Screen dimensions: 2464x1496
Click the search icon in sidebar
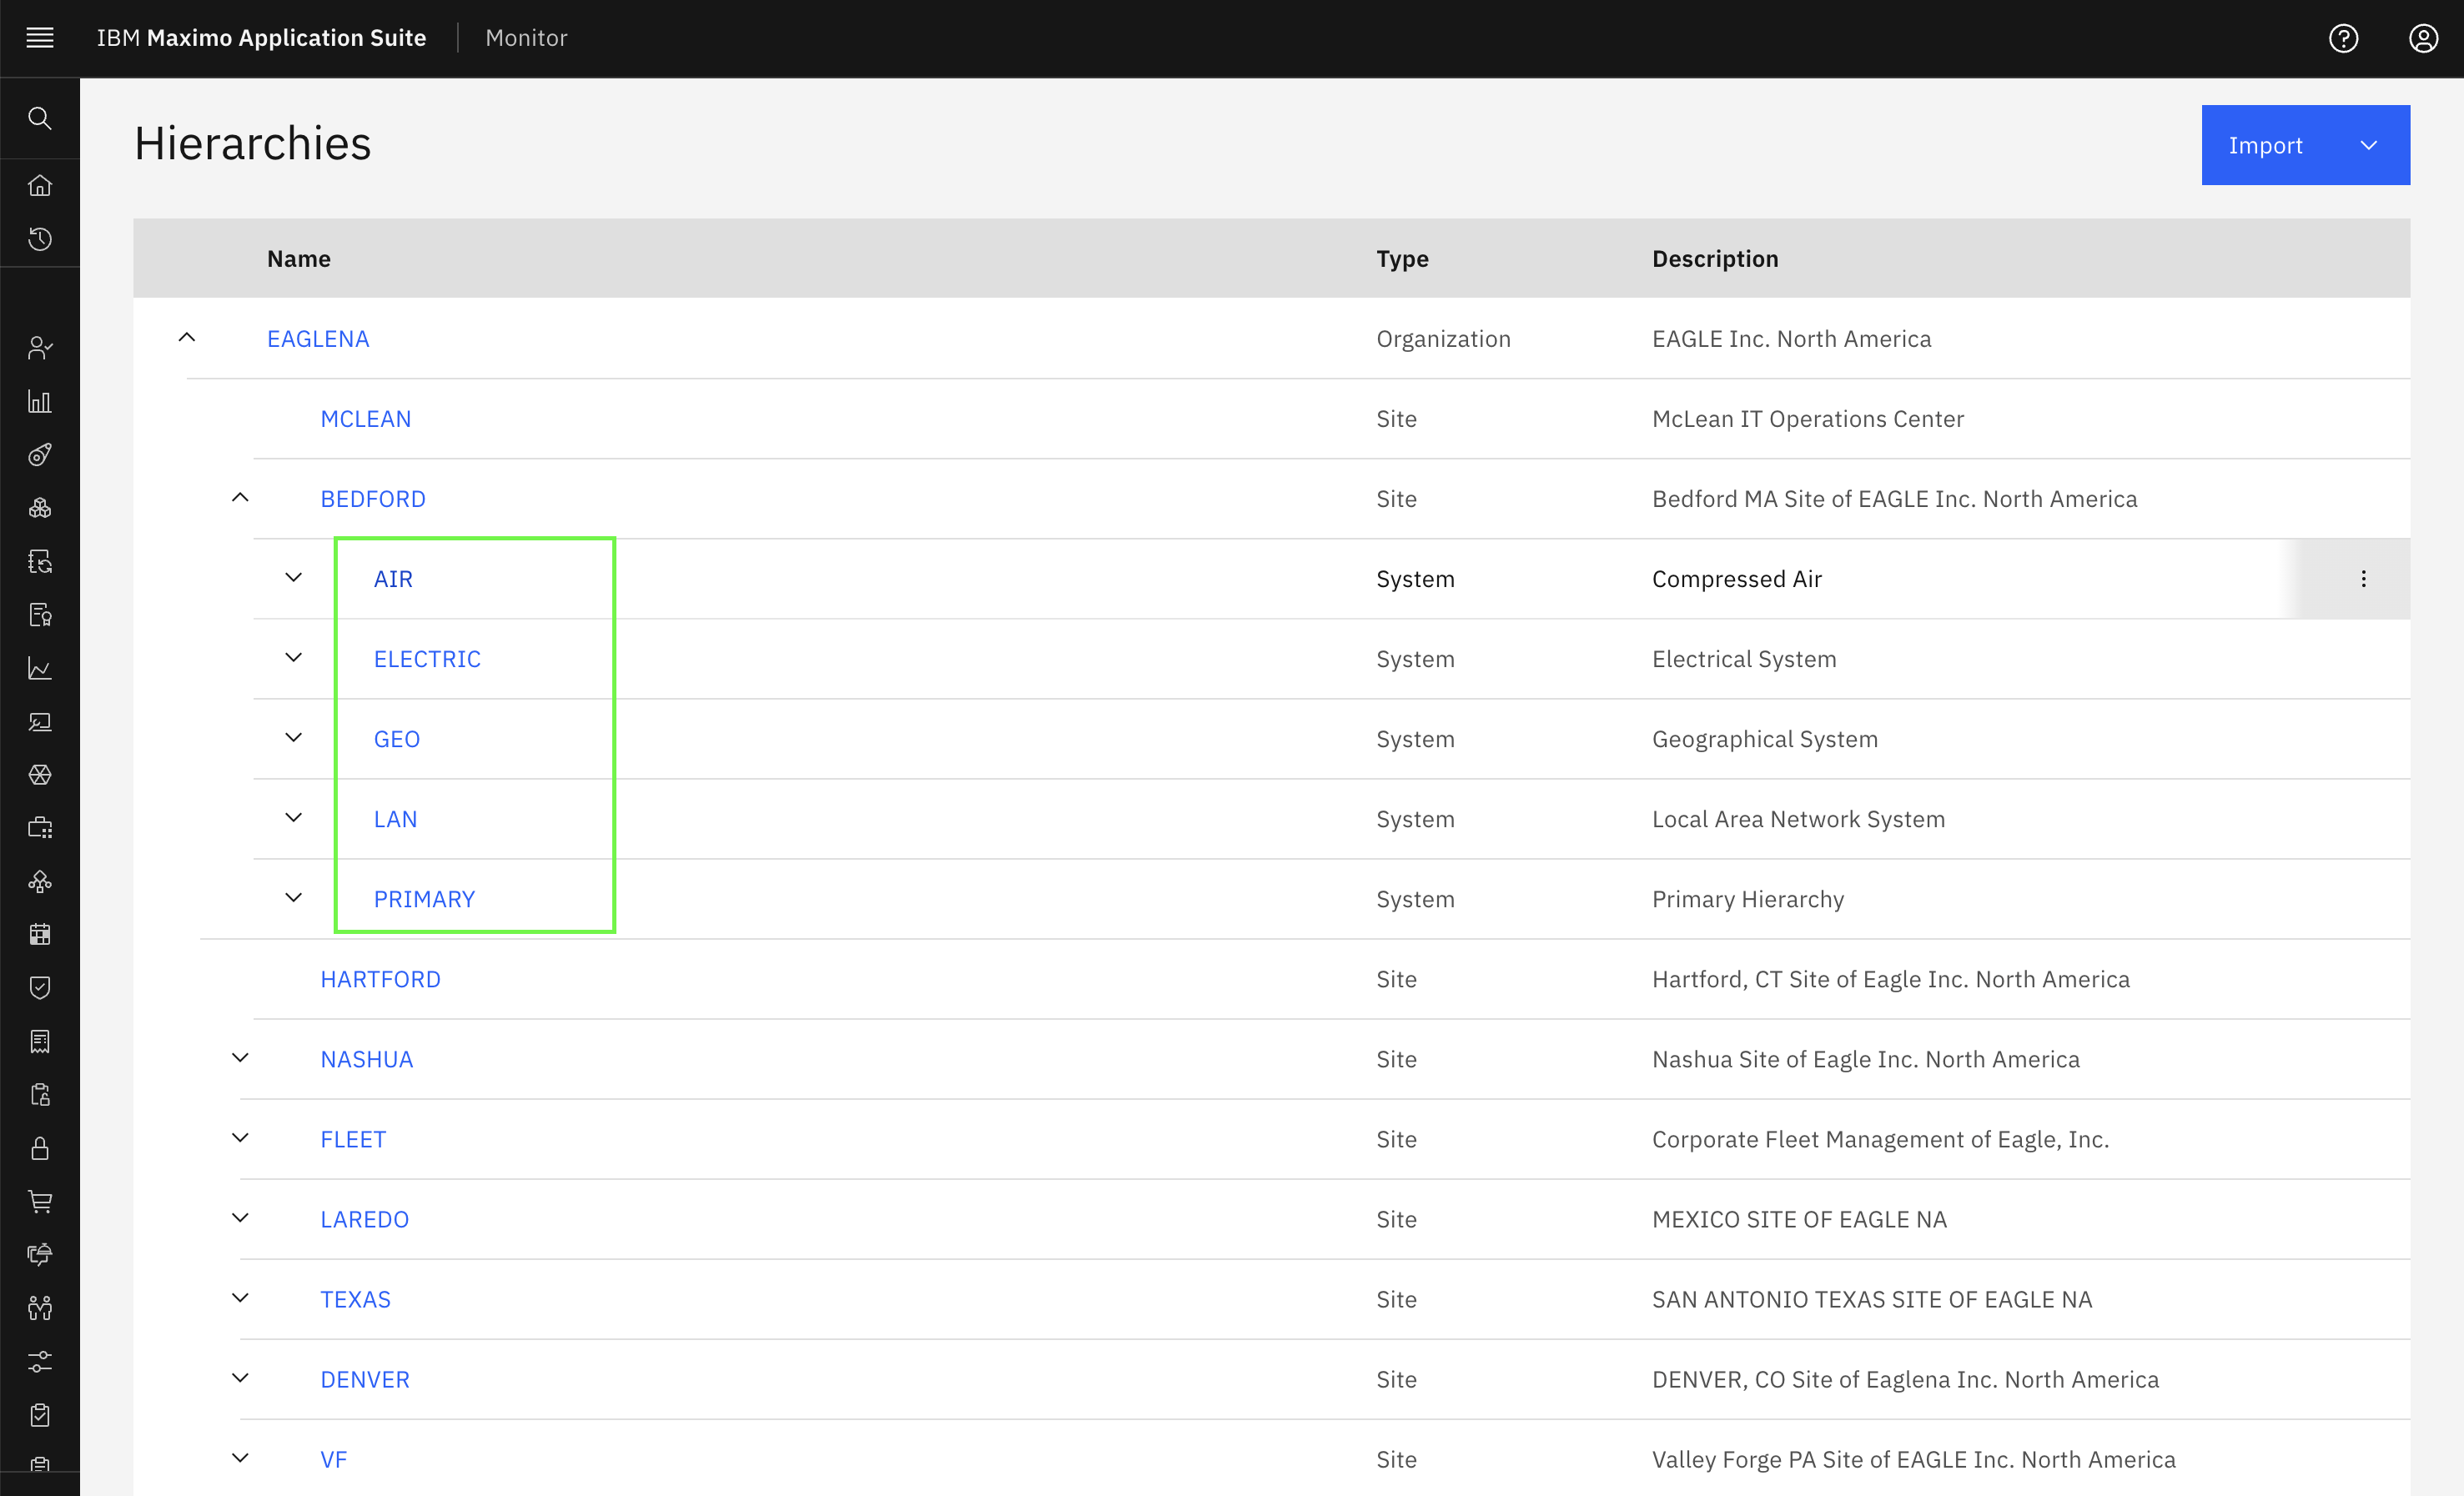40,118
